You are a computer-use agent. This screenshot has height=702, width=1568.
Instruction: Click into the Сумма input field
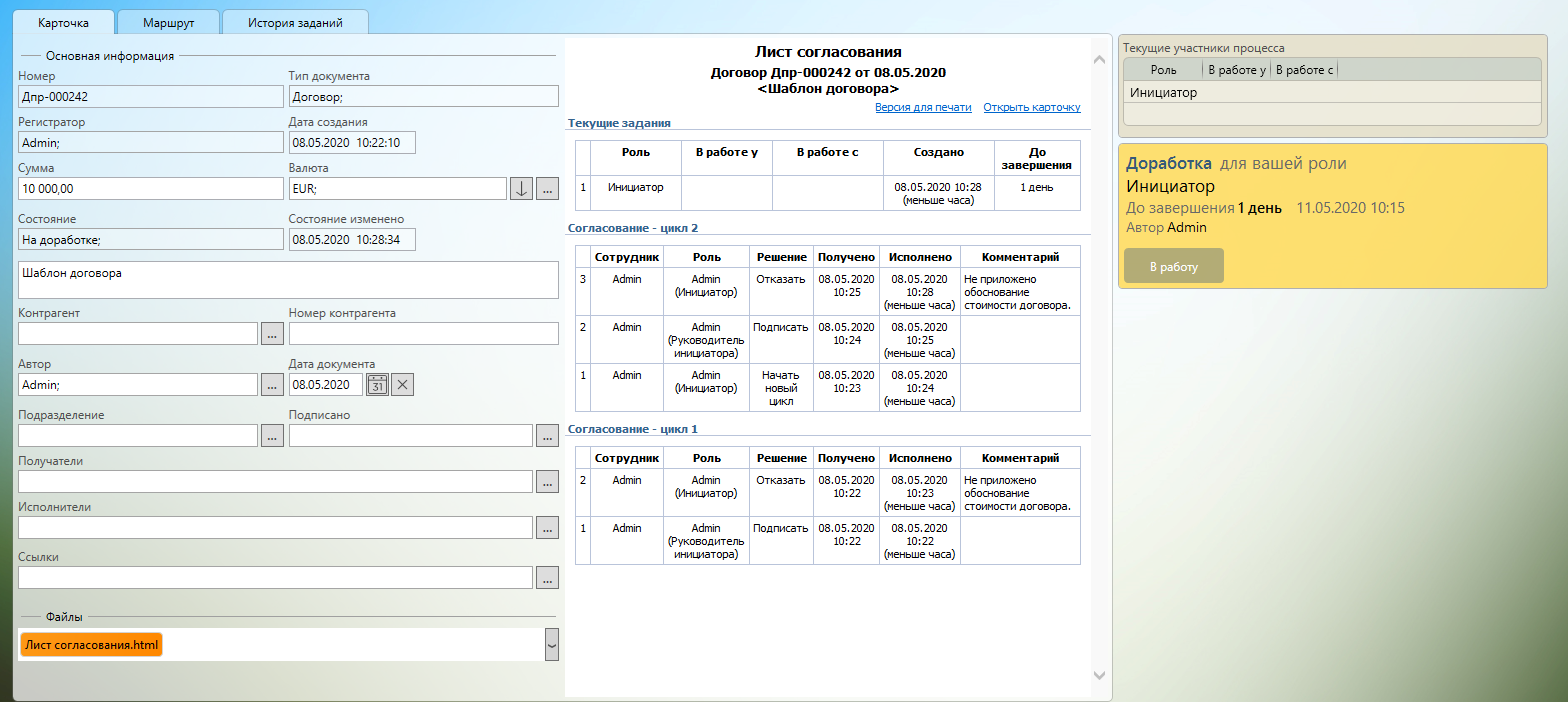pyautogui.click(x=150, y=189)
